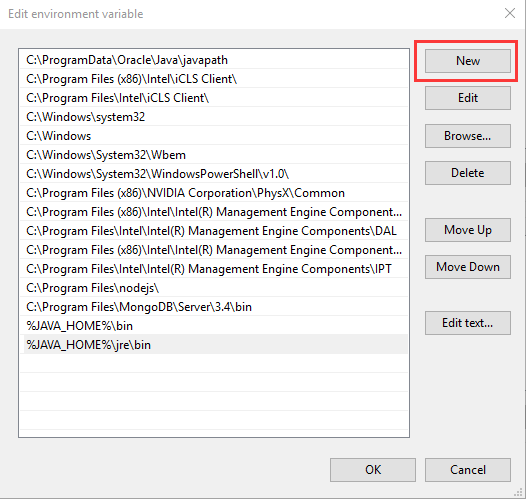
Task: Open the Edit text... view
Action: click(468, 323)
